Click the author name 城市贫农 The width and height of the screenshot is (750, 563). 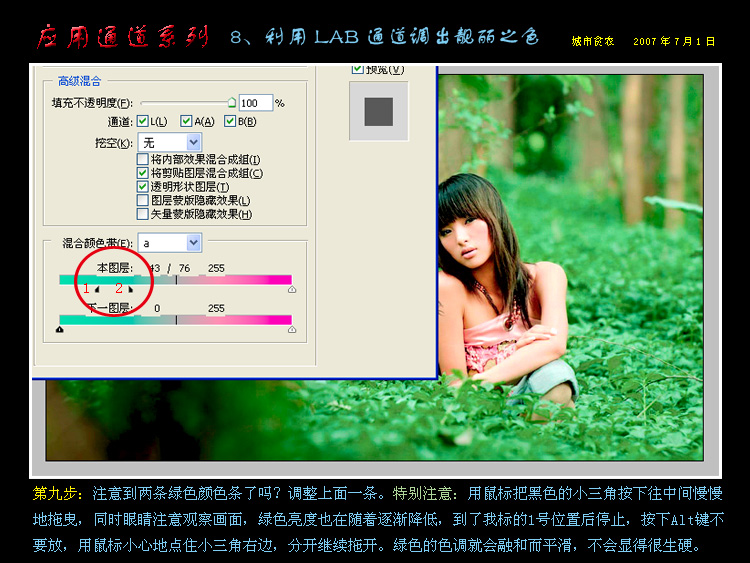[x=593, y=42]
